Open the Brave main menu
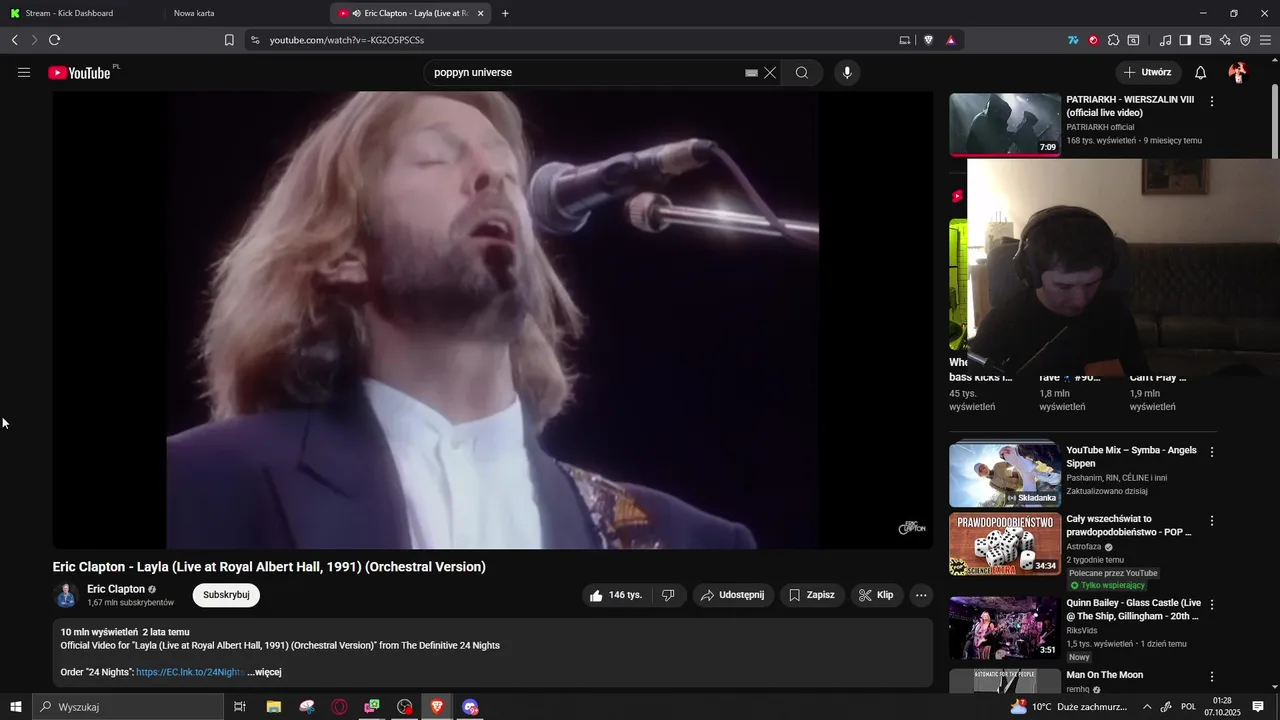Screen dimensions: 1280x720 point(1265,40)
